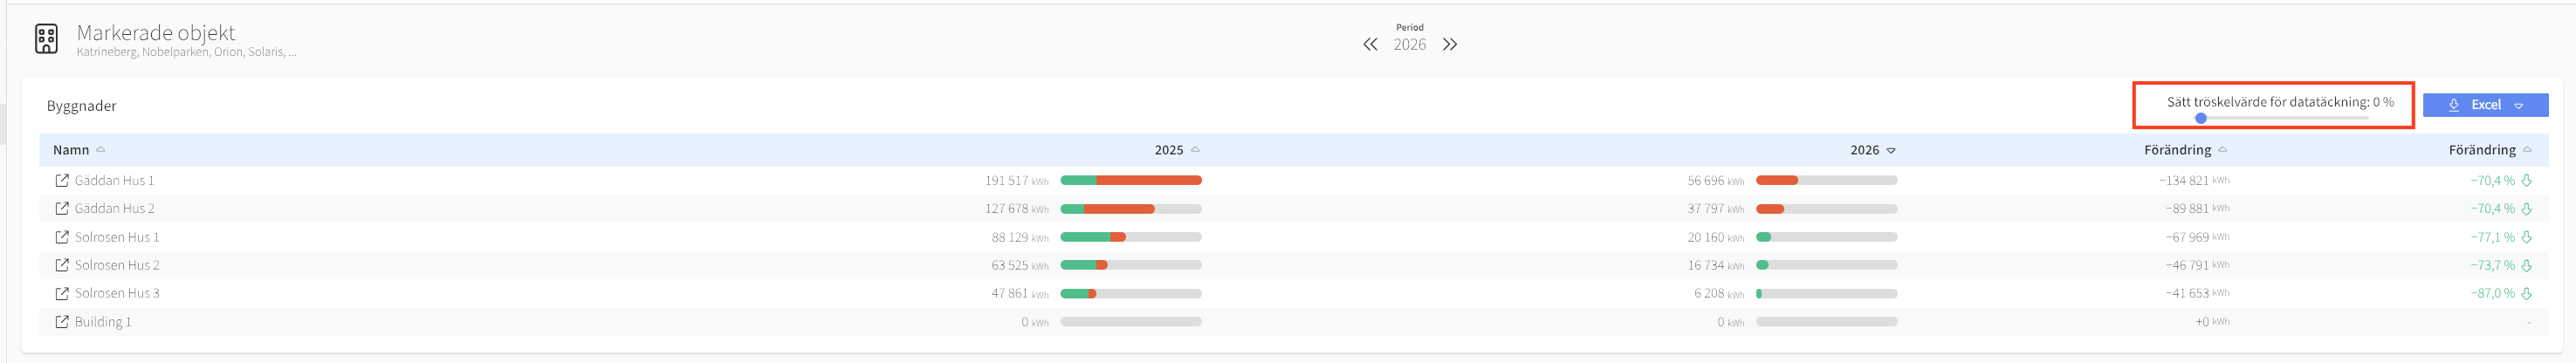Open the Solrosen Hus 3 building link
This screenshot has width=2576, height=363.
click(117, 294)
